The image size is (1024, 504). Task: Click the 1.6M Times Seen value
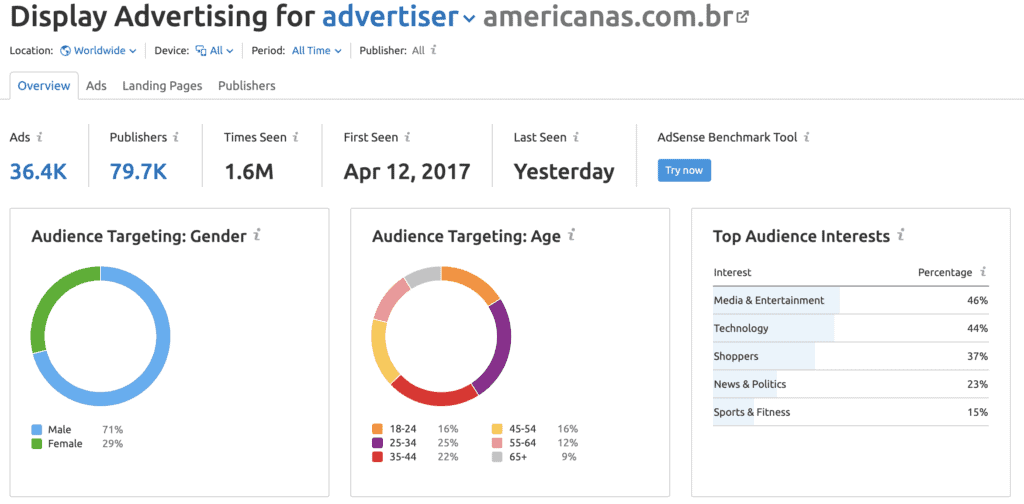pyautogui.click(x=249, y=172)
